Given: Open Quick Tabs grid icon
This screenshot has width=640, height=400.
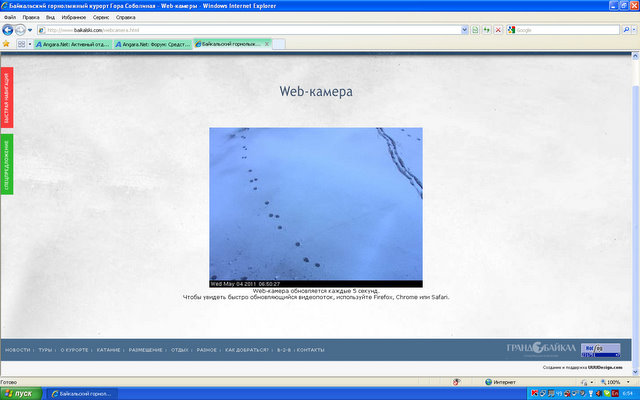Looking at the screenshot, I should (21, 44).
